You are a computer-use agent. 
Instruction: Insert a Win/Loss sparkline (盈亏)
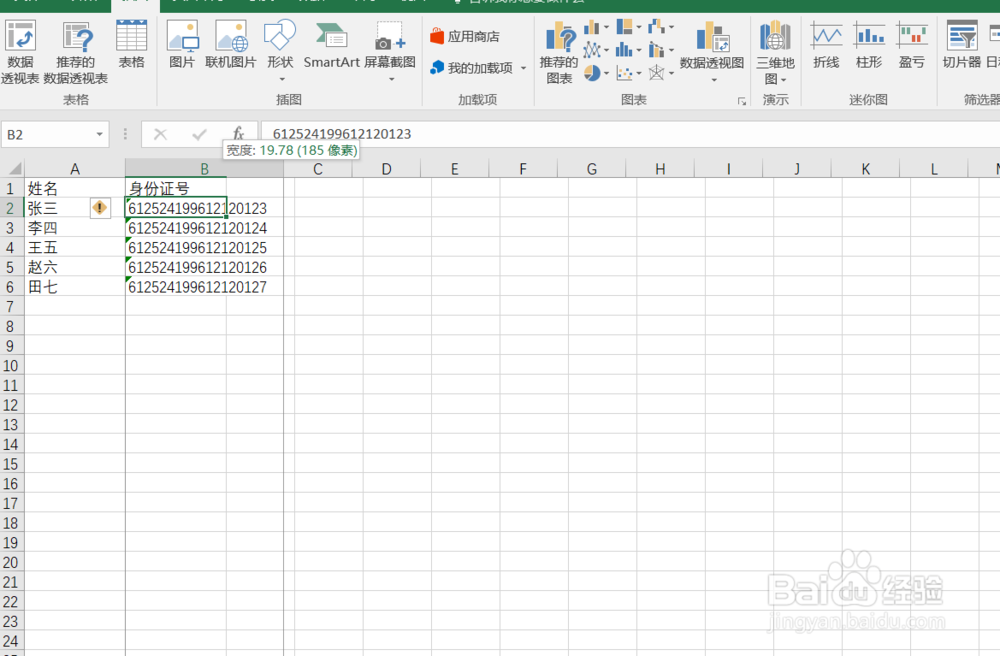pyautogui.click(x=911, y=45)
